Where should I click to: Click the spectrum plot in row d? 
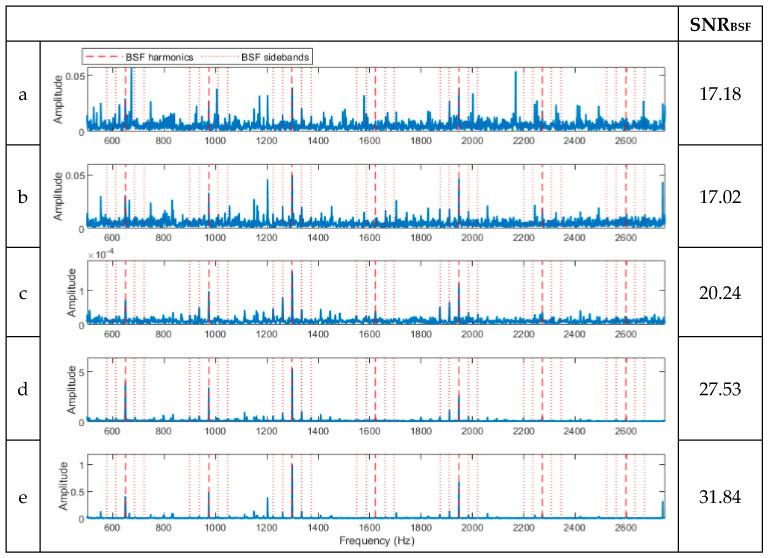[x=376, y=389]
